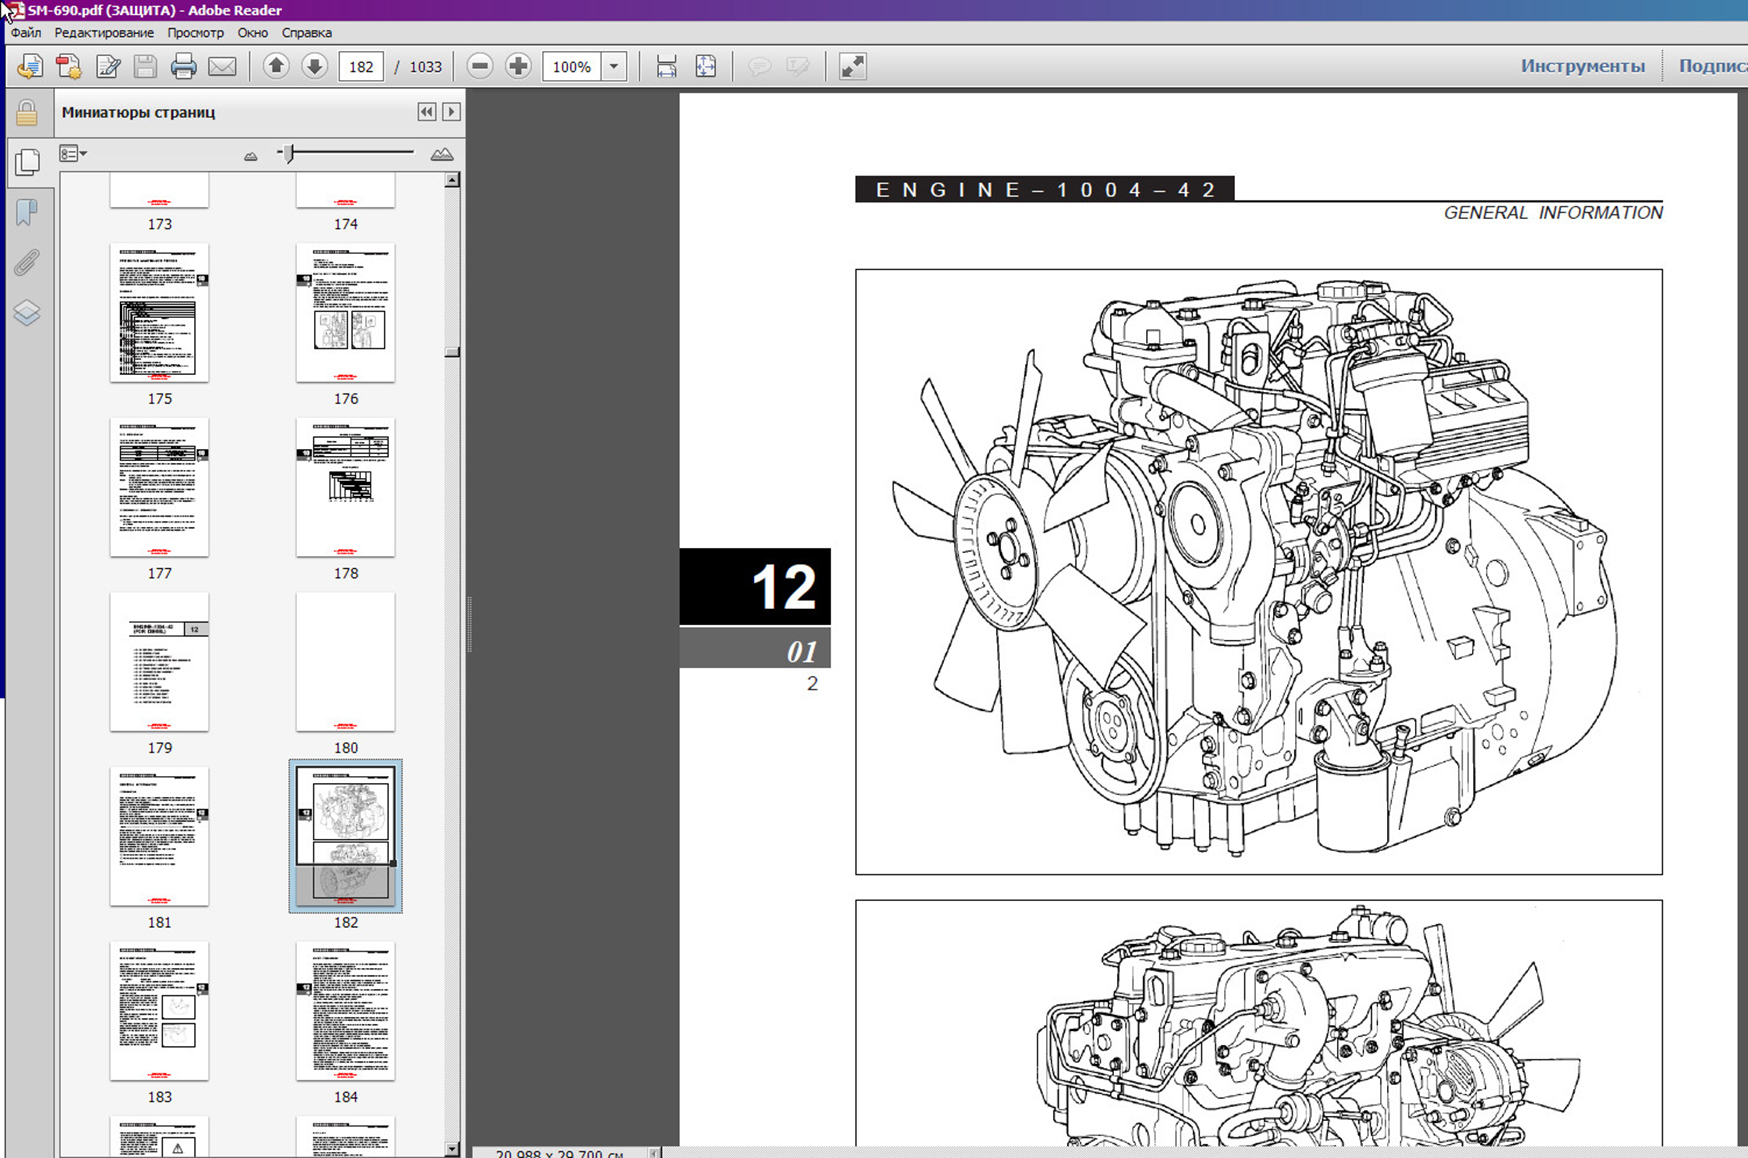Open thumbnail panel options dropdown
This screenshot has height=1158, width=1748.
73,154
